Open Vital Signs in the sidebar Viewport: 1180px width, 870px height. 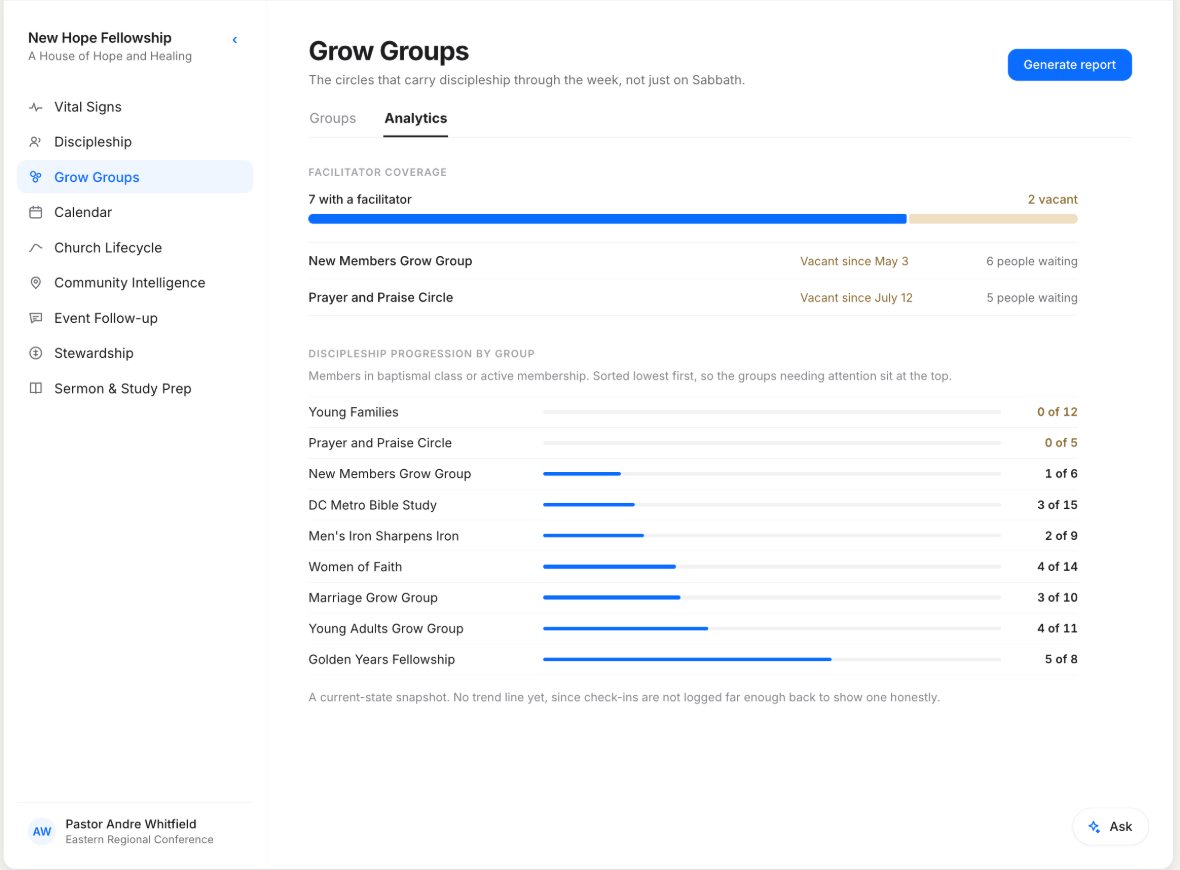pyautogui.click(x=135, y=107)
